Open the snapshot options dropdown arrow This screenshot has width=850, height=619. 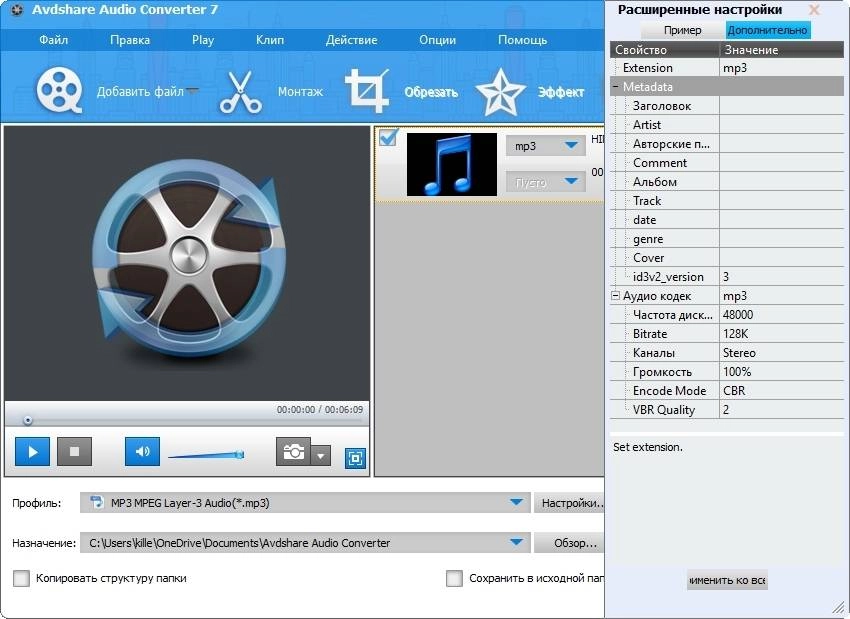click(x=320, y=456)
